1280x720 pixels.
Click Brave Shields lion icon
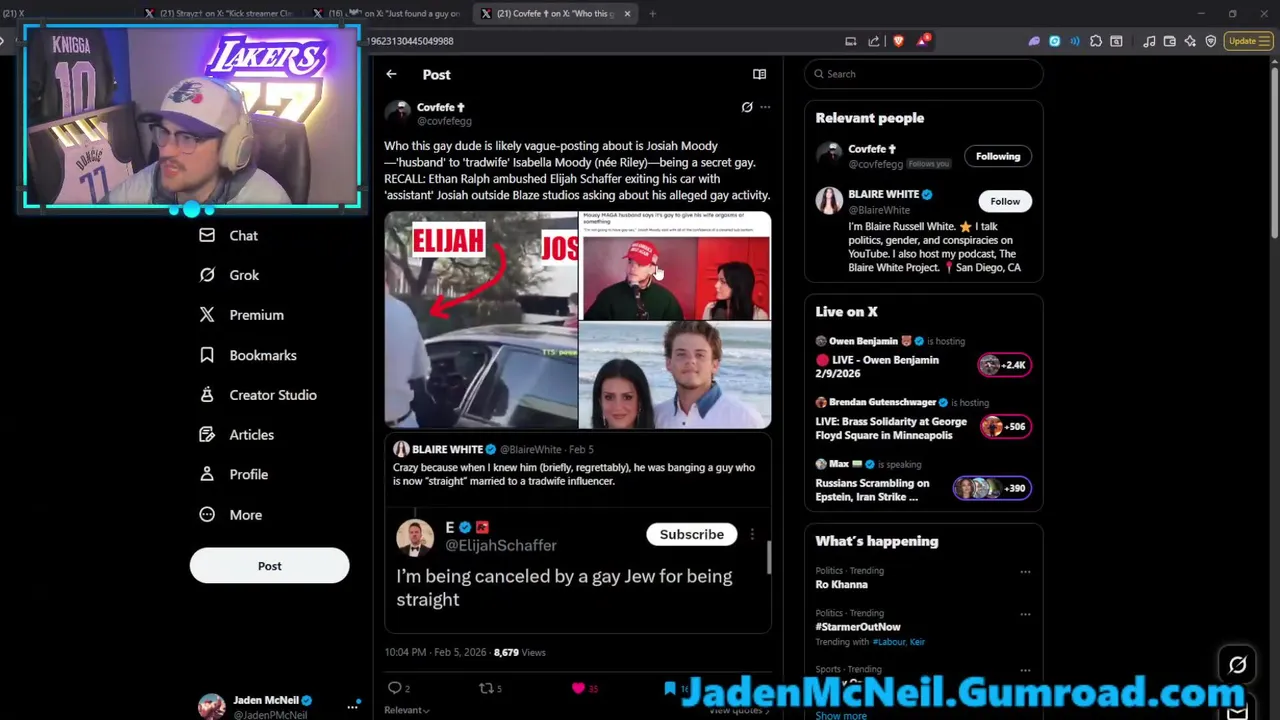tap(898, 41)
